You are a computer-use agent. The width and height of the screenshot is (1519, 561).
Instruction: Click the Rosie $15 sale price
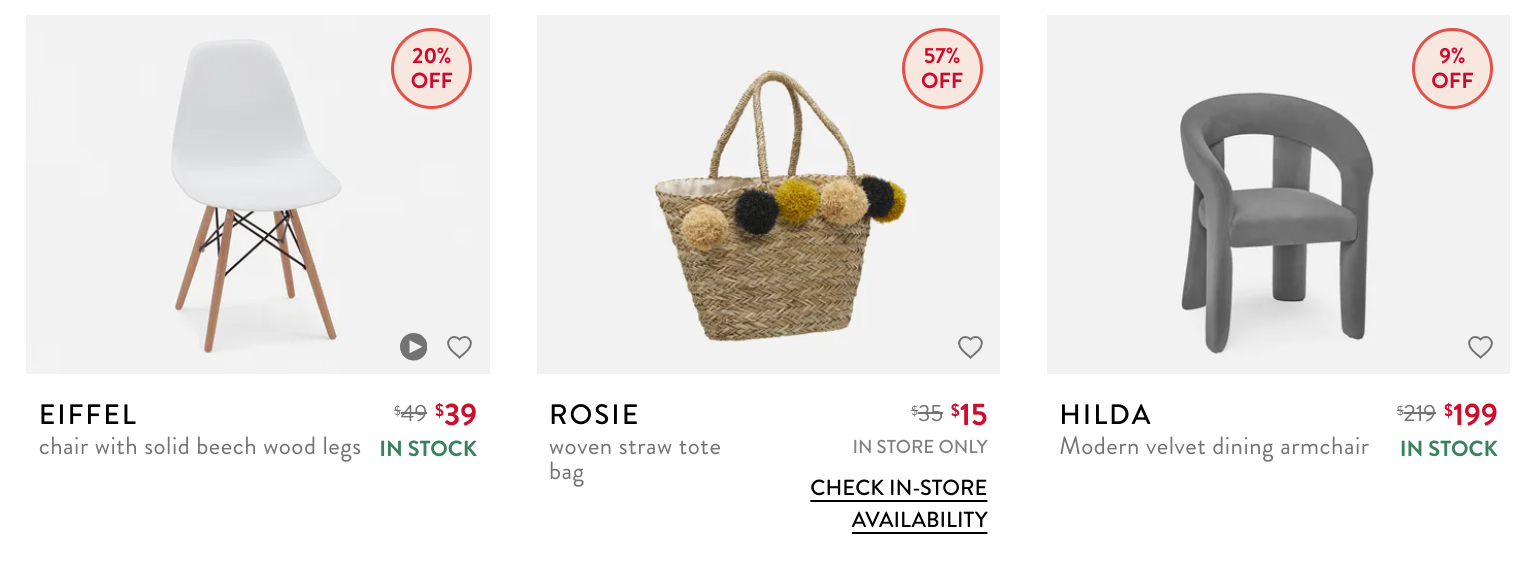pyautogui.click(x=969, y=414)
